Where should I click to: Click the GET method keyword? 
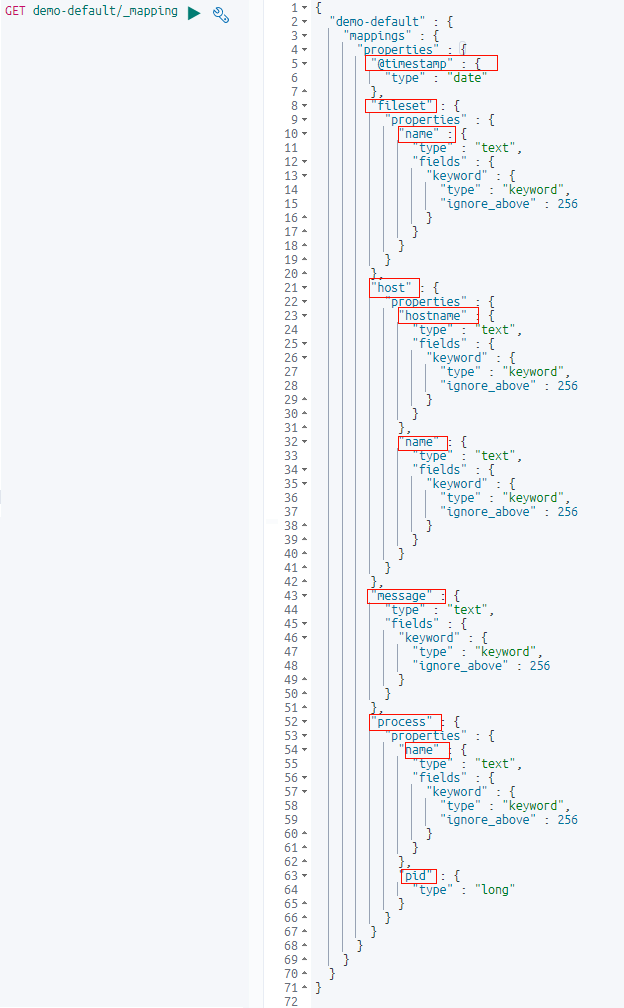pyautogui.click(x=15, y=11)
